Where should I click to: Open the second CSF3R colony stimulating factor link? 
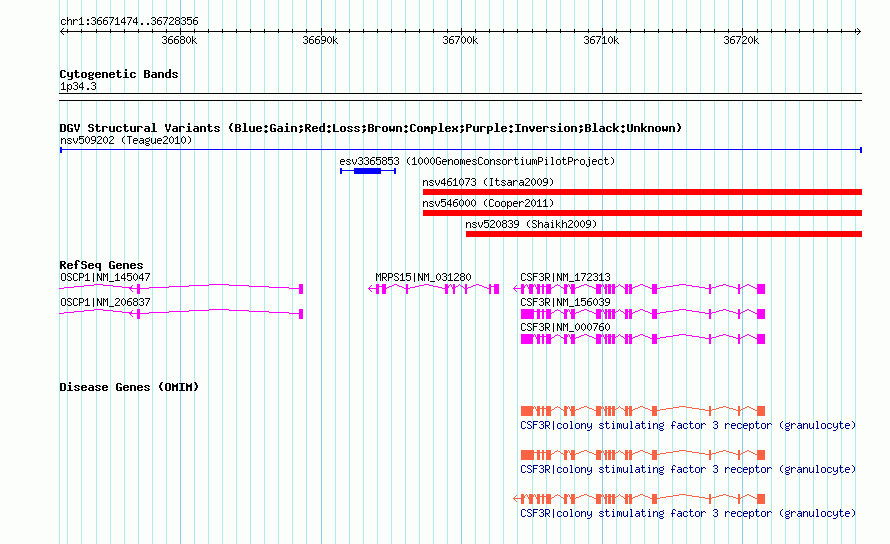point(688,470)
